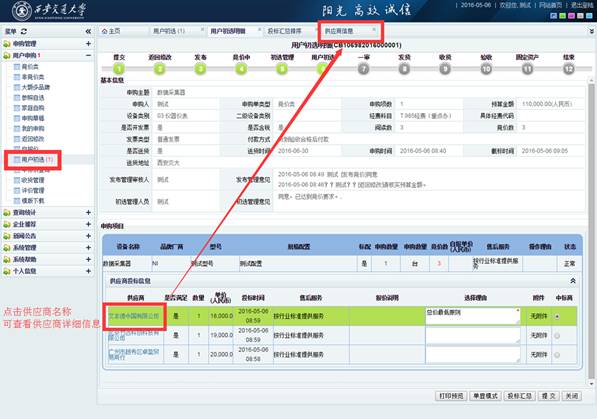Open the tab overflow arrow at tab bar end
This screenshot has width=597, height=419.
click(591, 31)
